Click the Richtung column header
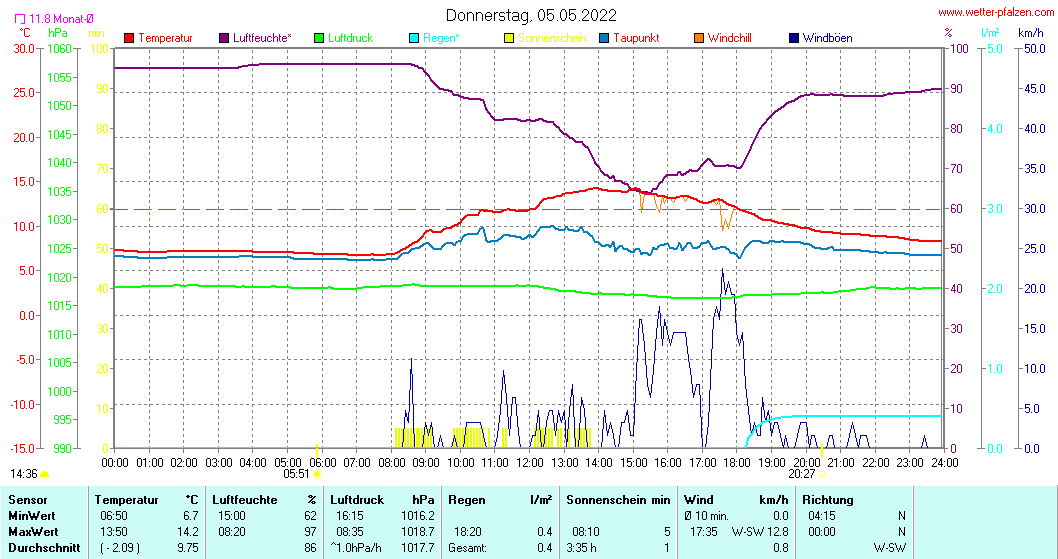This screenshot has width=1058, height=559. point(828,500)
